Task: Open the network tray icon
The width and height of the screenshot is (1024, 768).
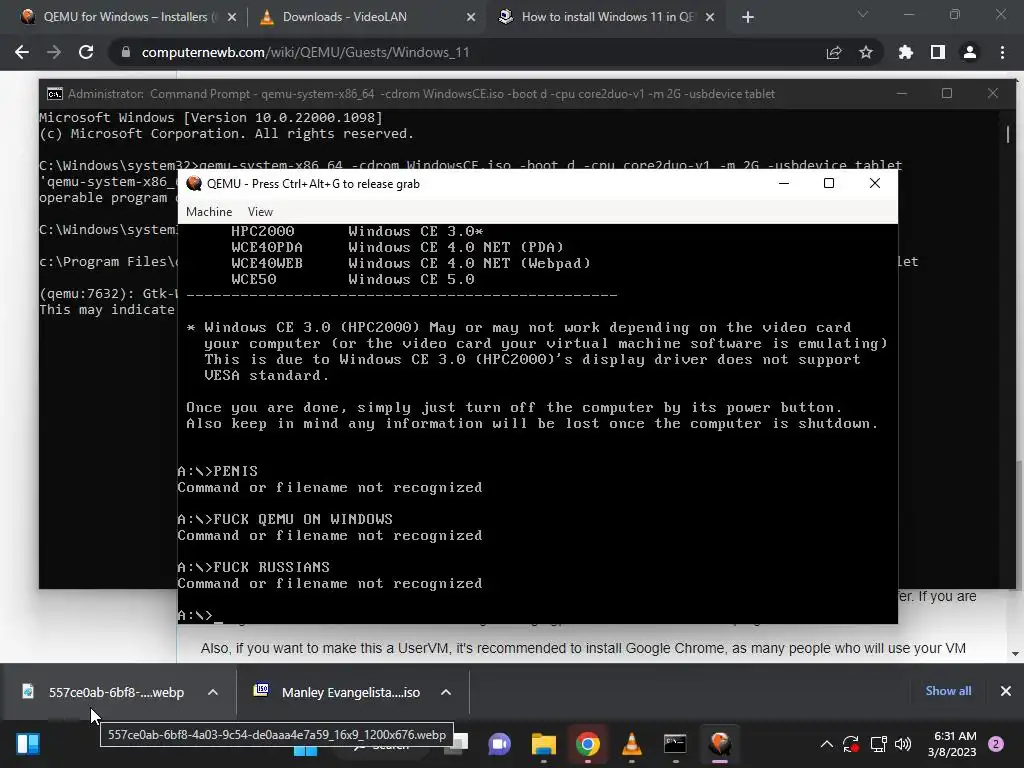Action: [x=878, y=744]
